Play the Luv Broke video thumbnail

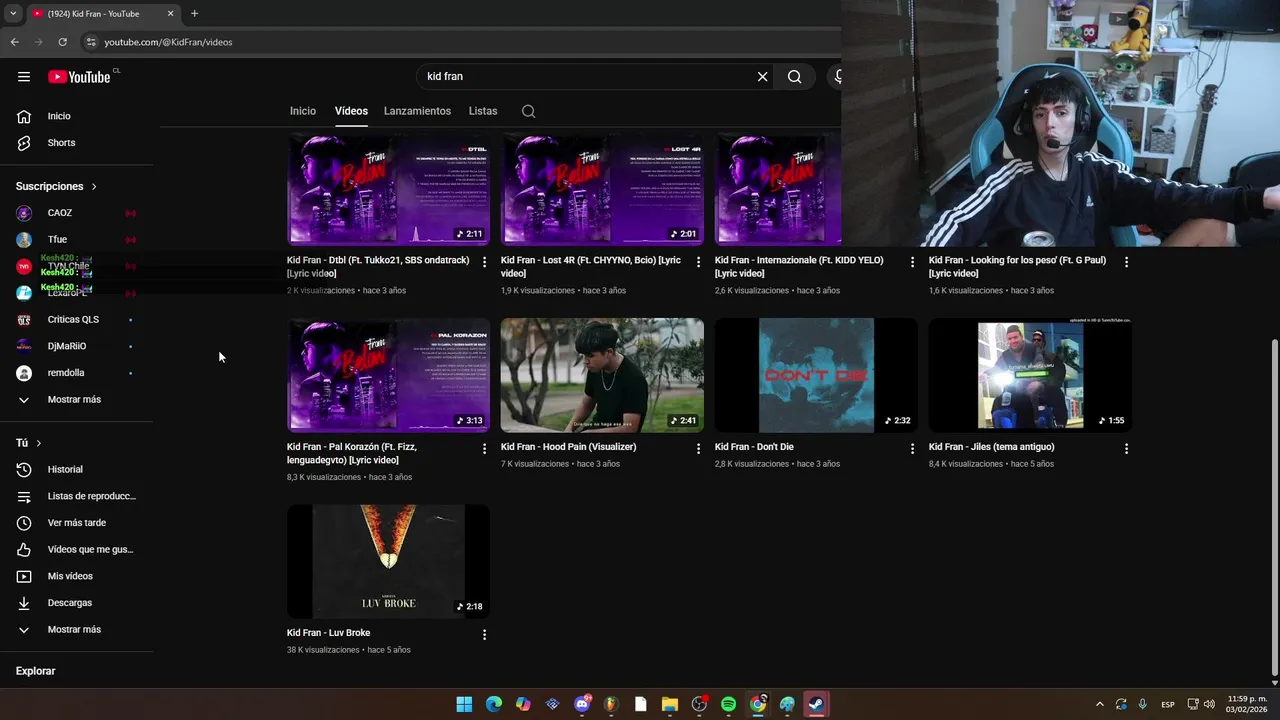point(388,561)
